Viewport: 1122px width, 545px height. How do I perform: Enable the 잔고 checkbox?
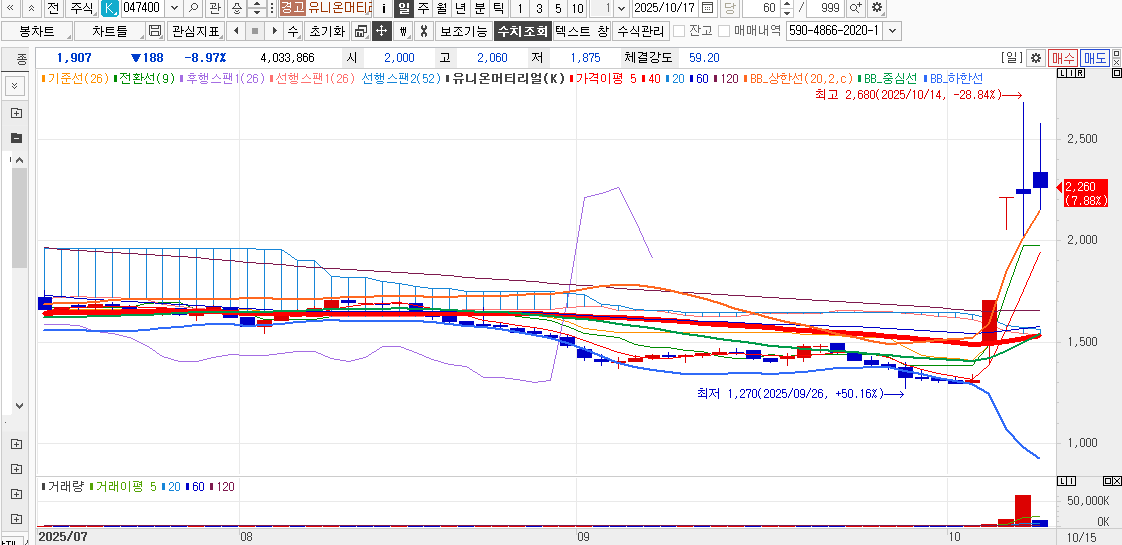pyautogui.click(x=679, y=31)
